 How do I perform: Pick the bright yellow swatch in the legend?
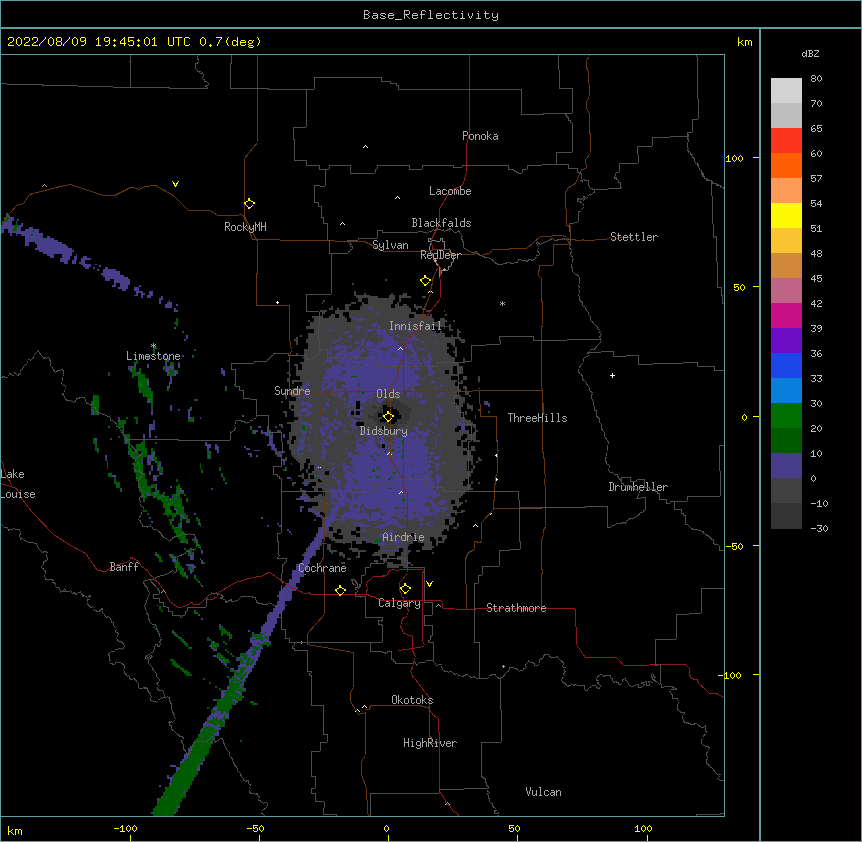pyautogui.click(x=786, y=215)
